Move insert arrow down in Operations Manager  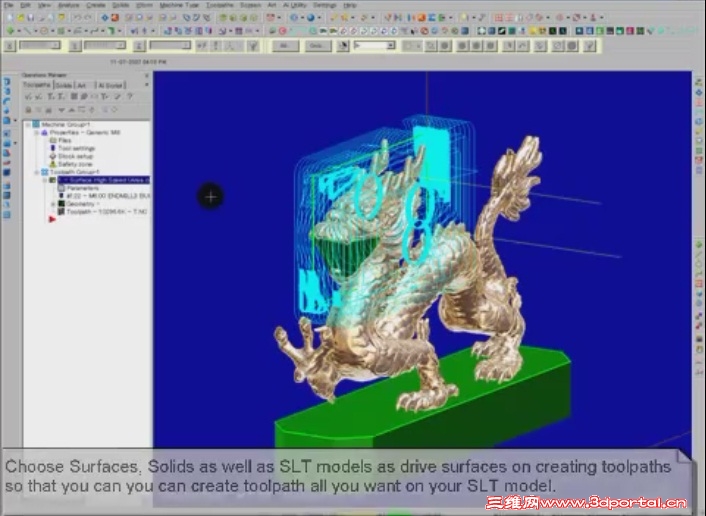pyautogui.click(x=61, y=110)
